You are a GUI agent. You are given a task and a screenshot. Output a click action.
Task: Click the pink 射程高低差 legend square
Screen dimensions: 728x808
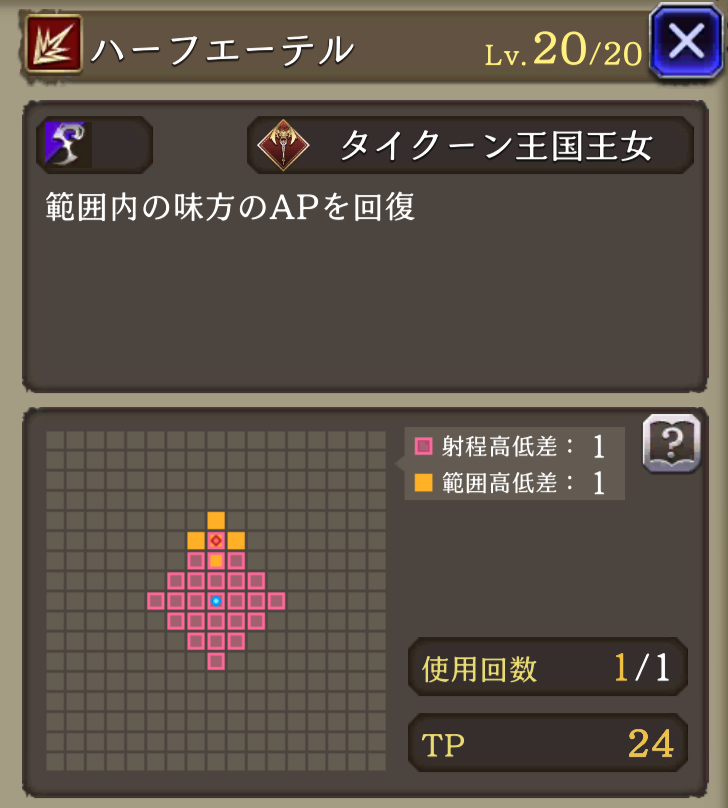[x=423, y=446]
